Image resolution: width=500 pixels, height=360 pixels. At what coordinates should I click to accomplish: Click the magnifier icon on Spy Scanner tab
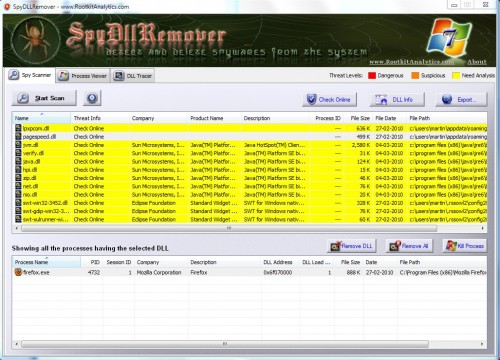pyautogui.click(x=14, y=75)
